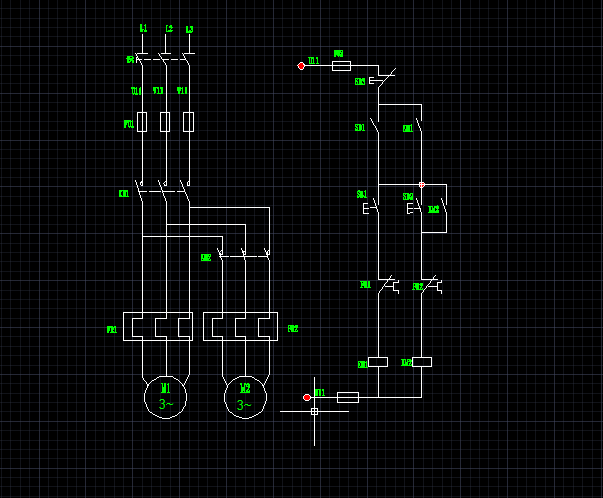The image size is (603, 498).
Task: Select the 3~ text inside motor M1
Action: pos(166,404)
